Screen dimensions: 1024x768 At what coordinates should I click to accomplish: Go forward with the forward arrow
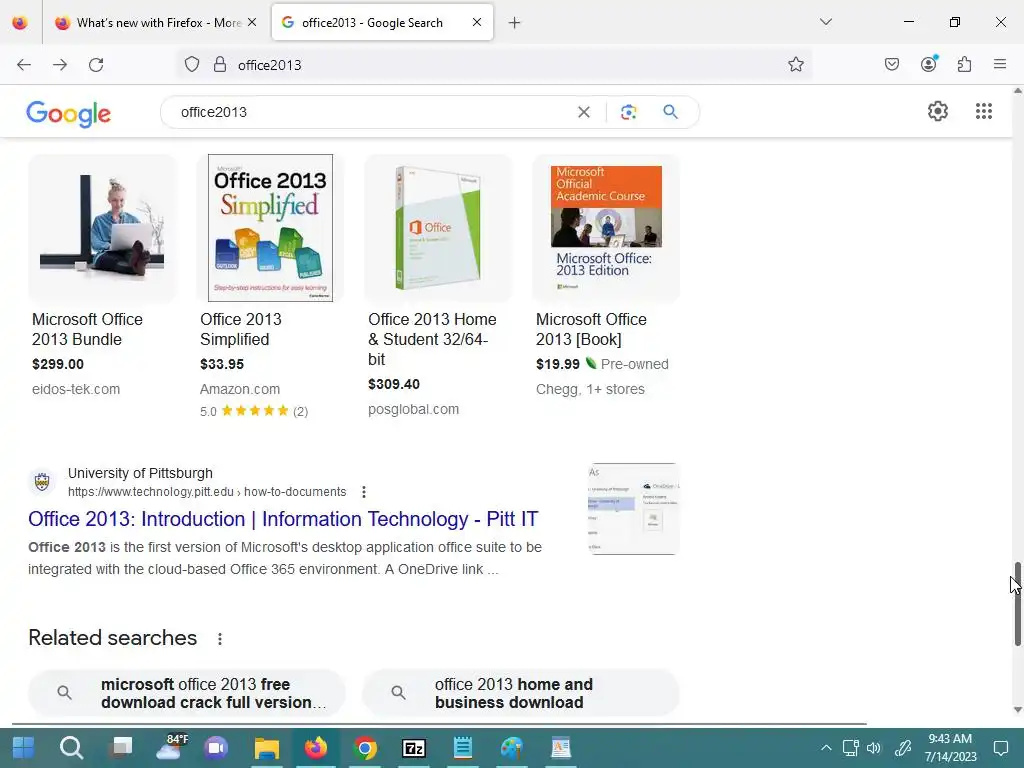pos(60,65)
